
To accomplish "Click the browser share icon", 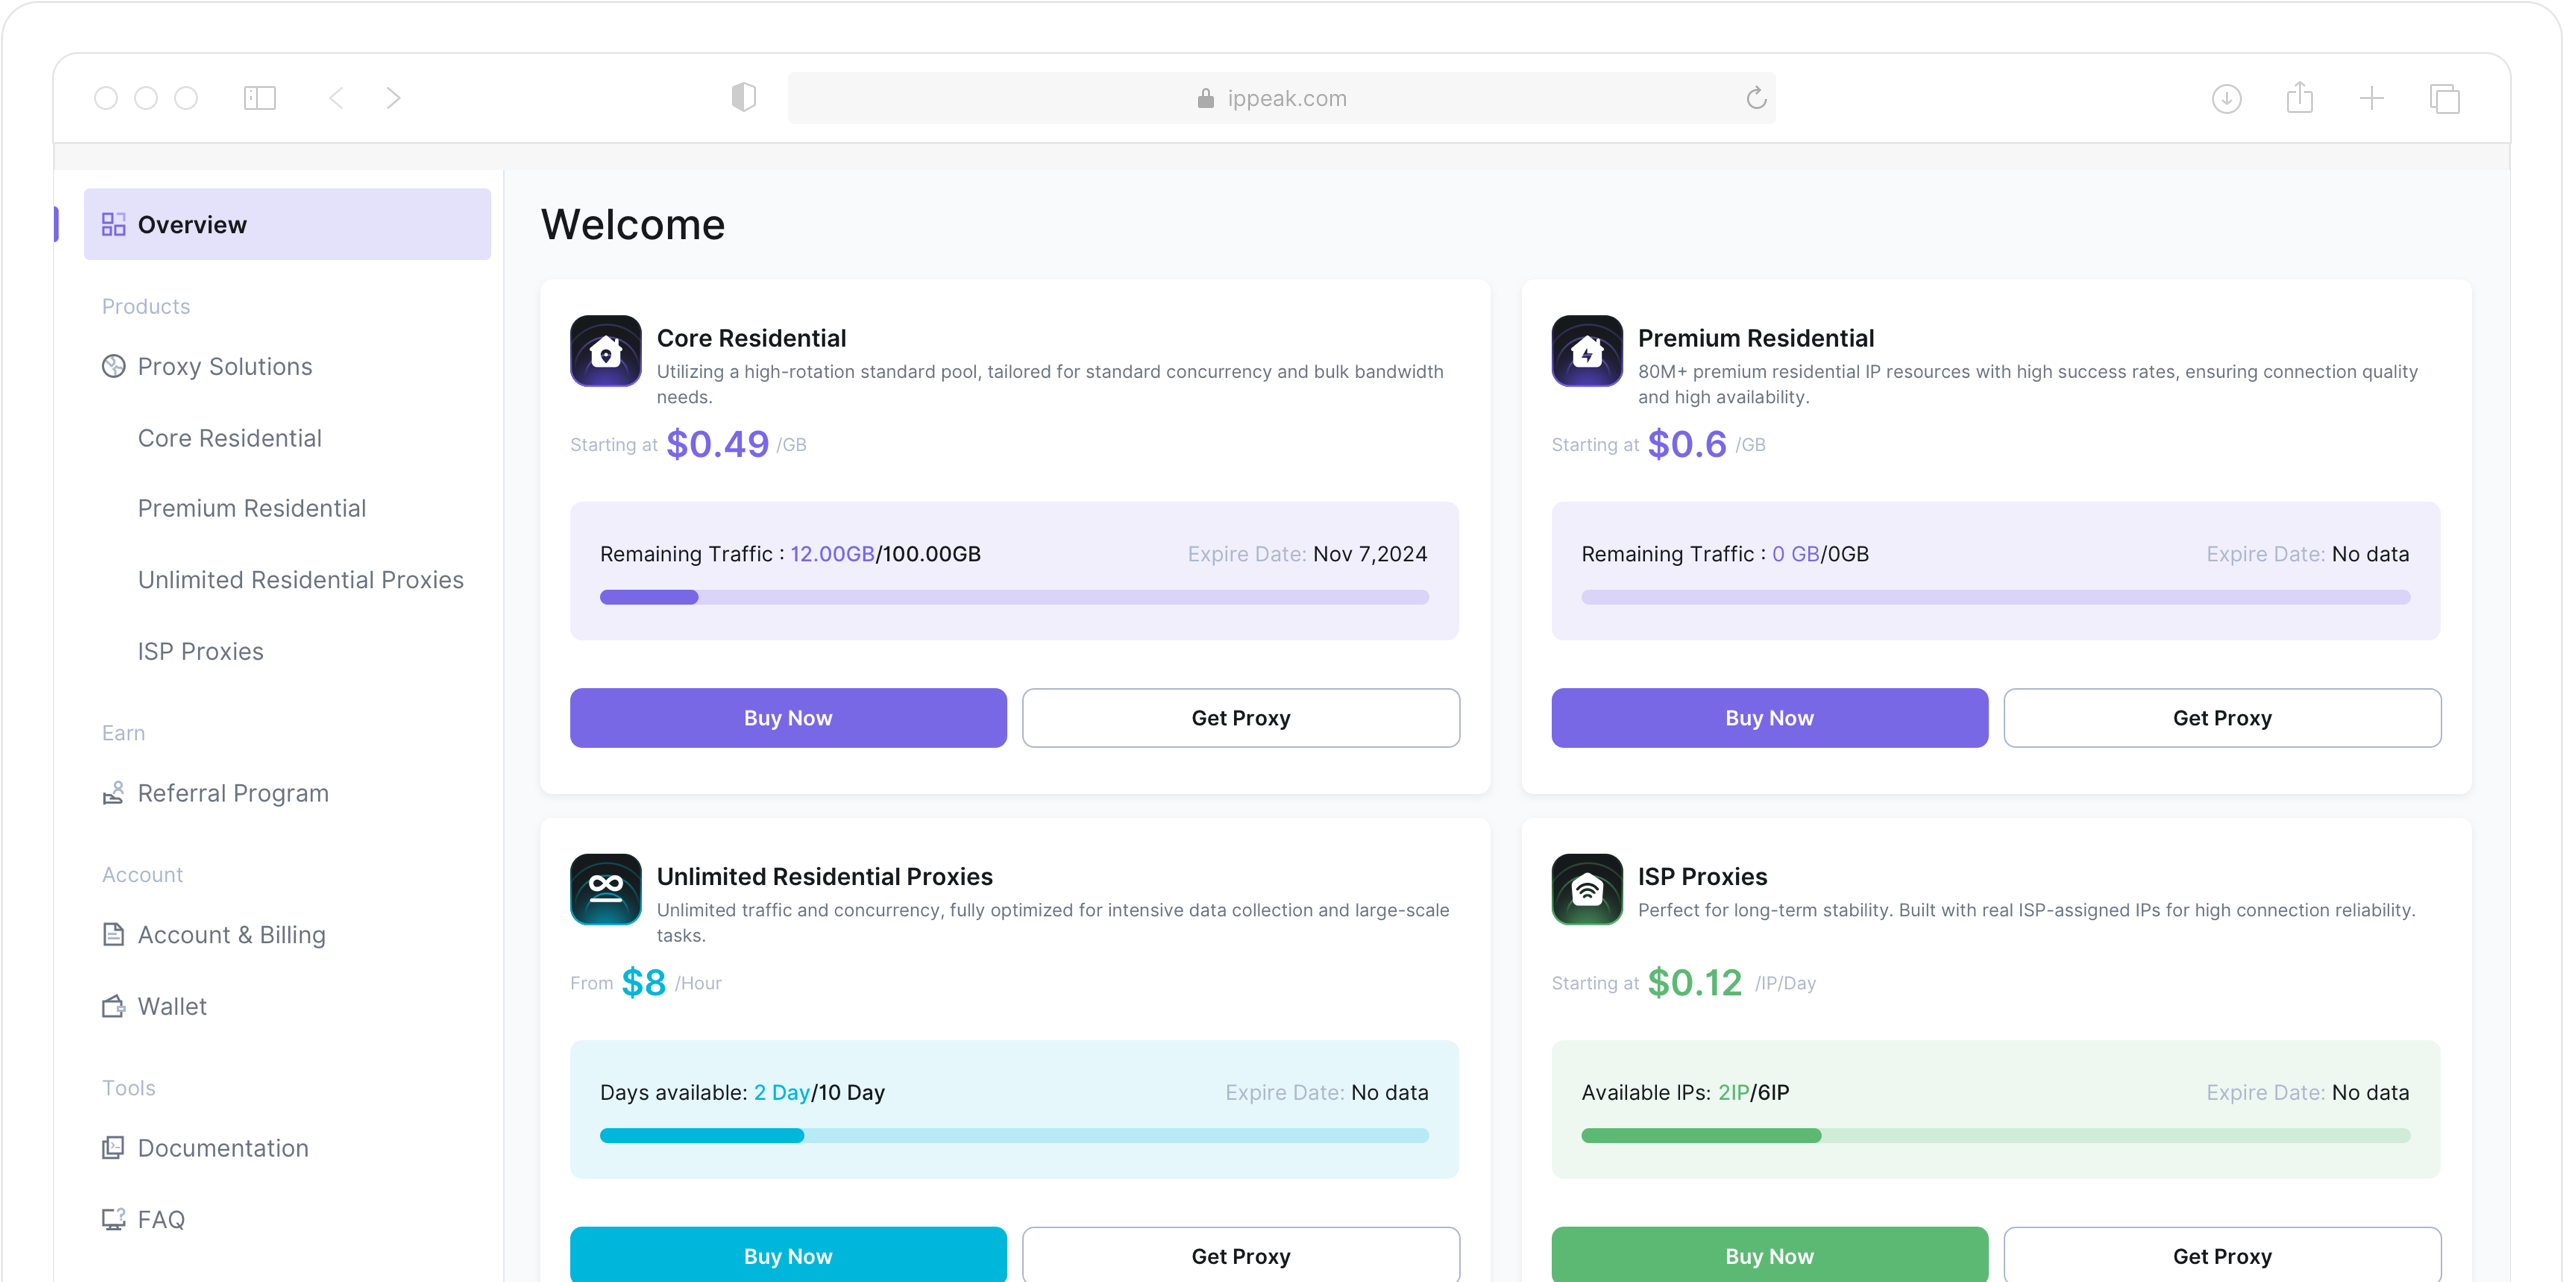I will [x=2299, y=97].
